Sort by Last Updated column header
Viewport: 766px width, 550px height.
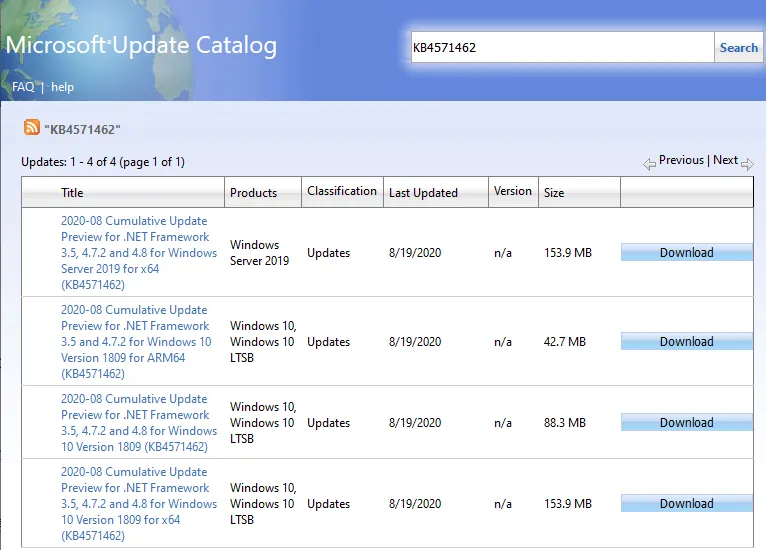(x=423, y=192)
